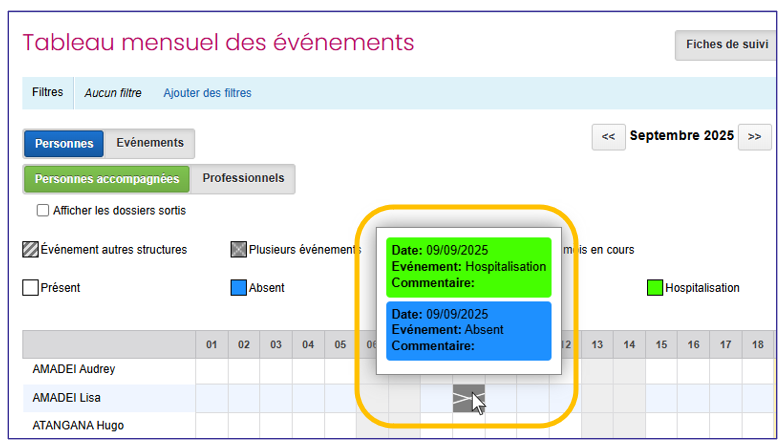Screen dimensions: 782x442
Task: Click day 15 column header
Action: (x=661, y=345)
